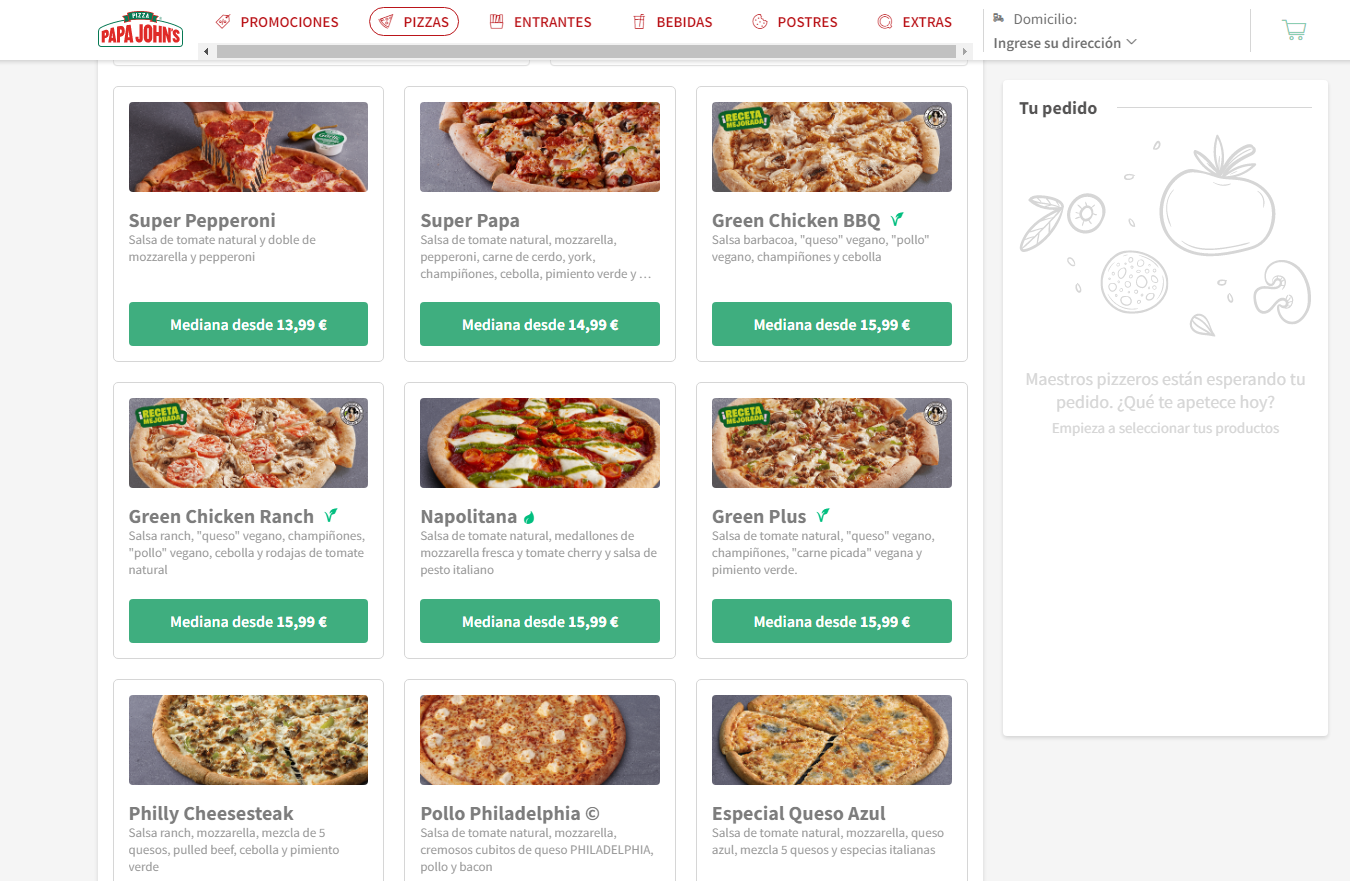Click Green Chicken Ranch's Mediana desde 15,99 € button
The height and width of the screenshot is (881, 1350).
click(248, 621)
